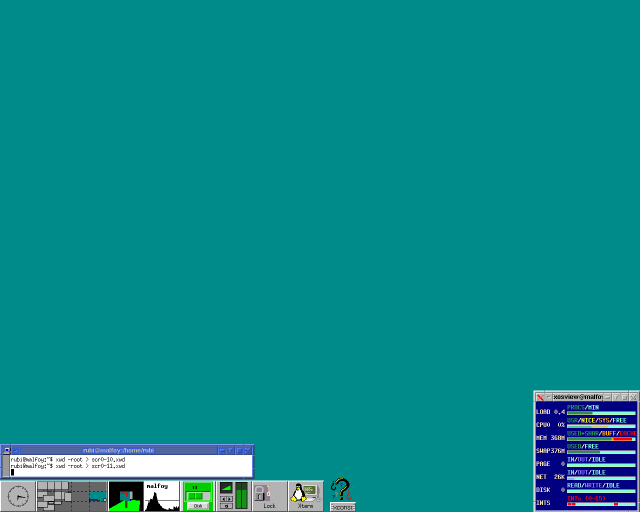Click the LOAD meter bar in xosview
This screenshot has height=512, width=640.
click(x=600, y=413)
